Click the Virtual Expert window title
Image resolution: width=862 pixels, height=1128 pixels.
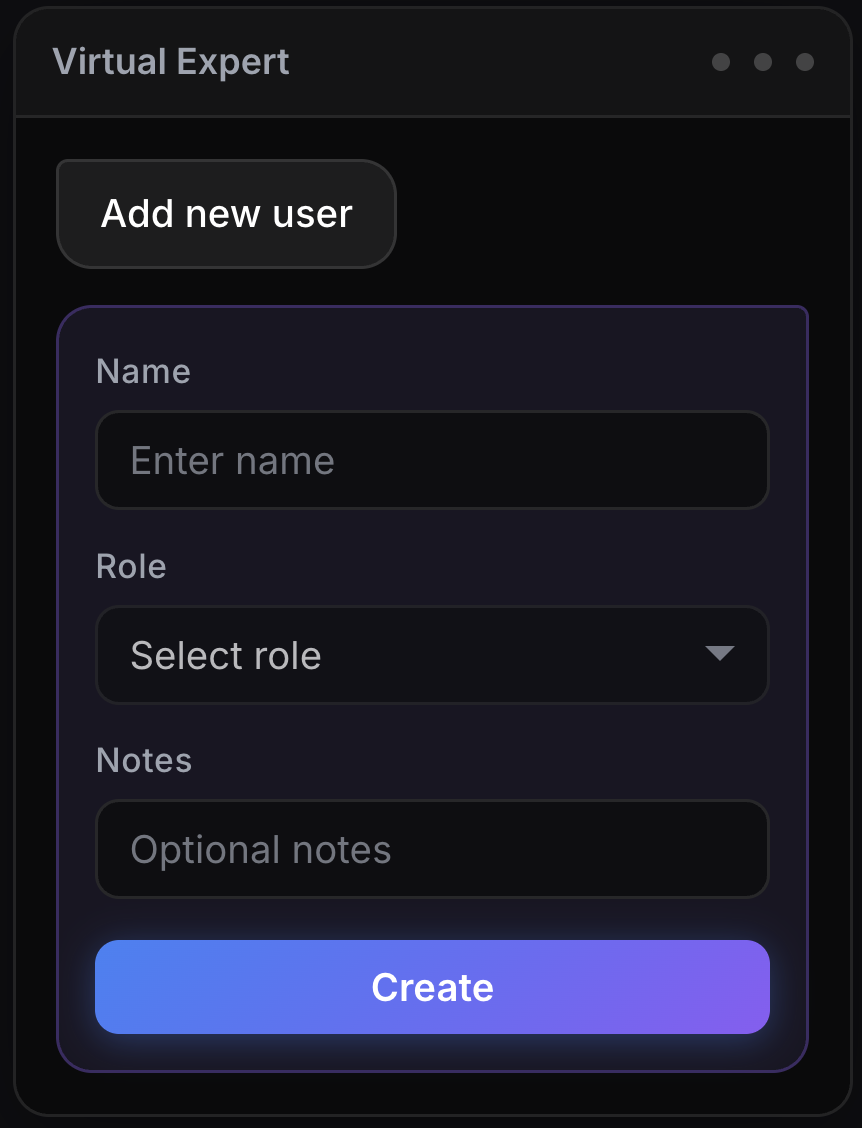click(171, 62)
